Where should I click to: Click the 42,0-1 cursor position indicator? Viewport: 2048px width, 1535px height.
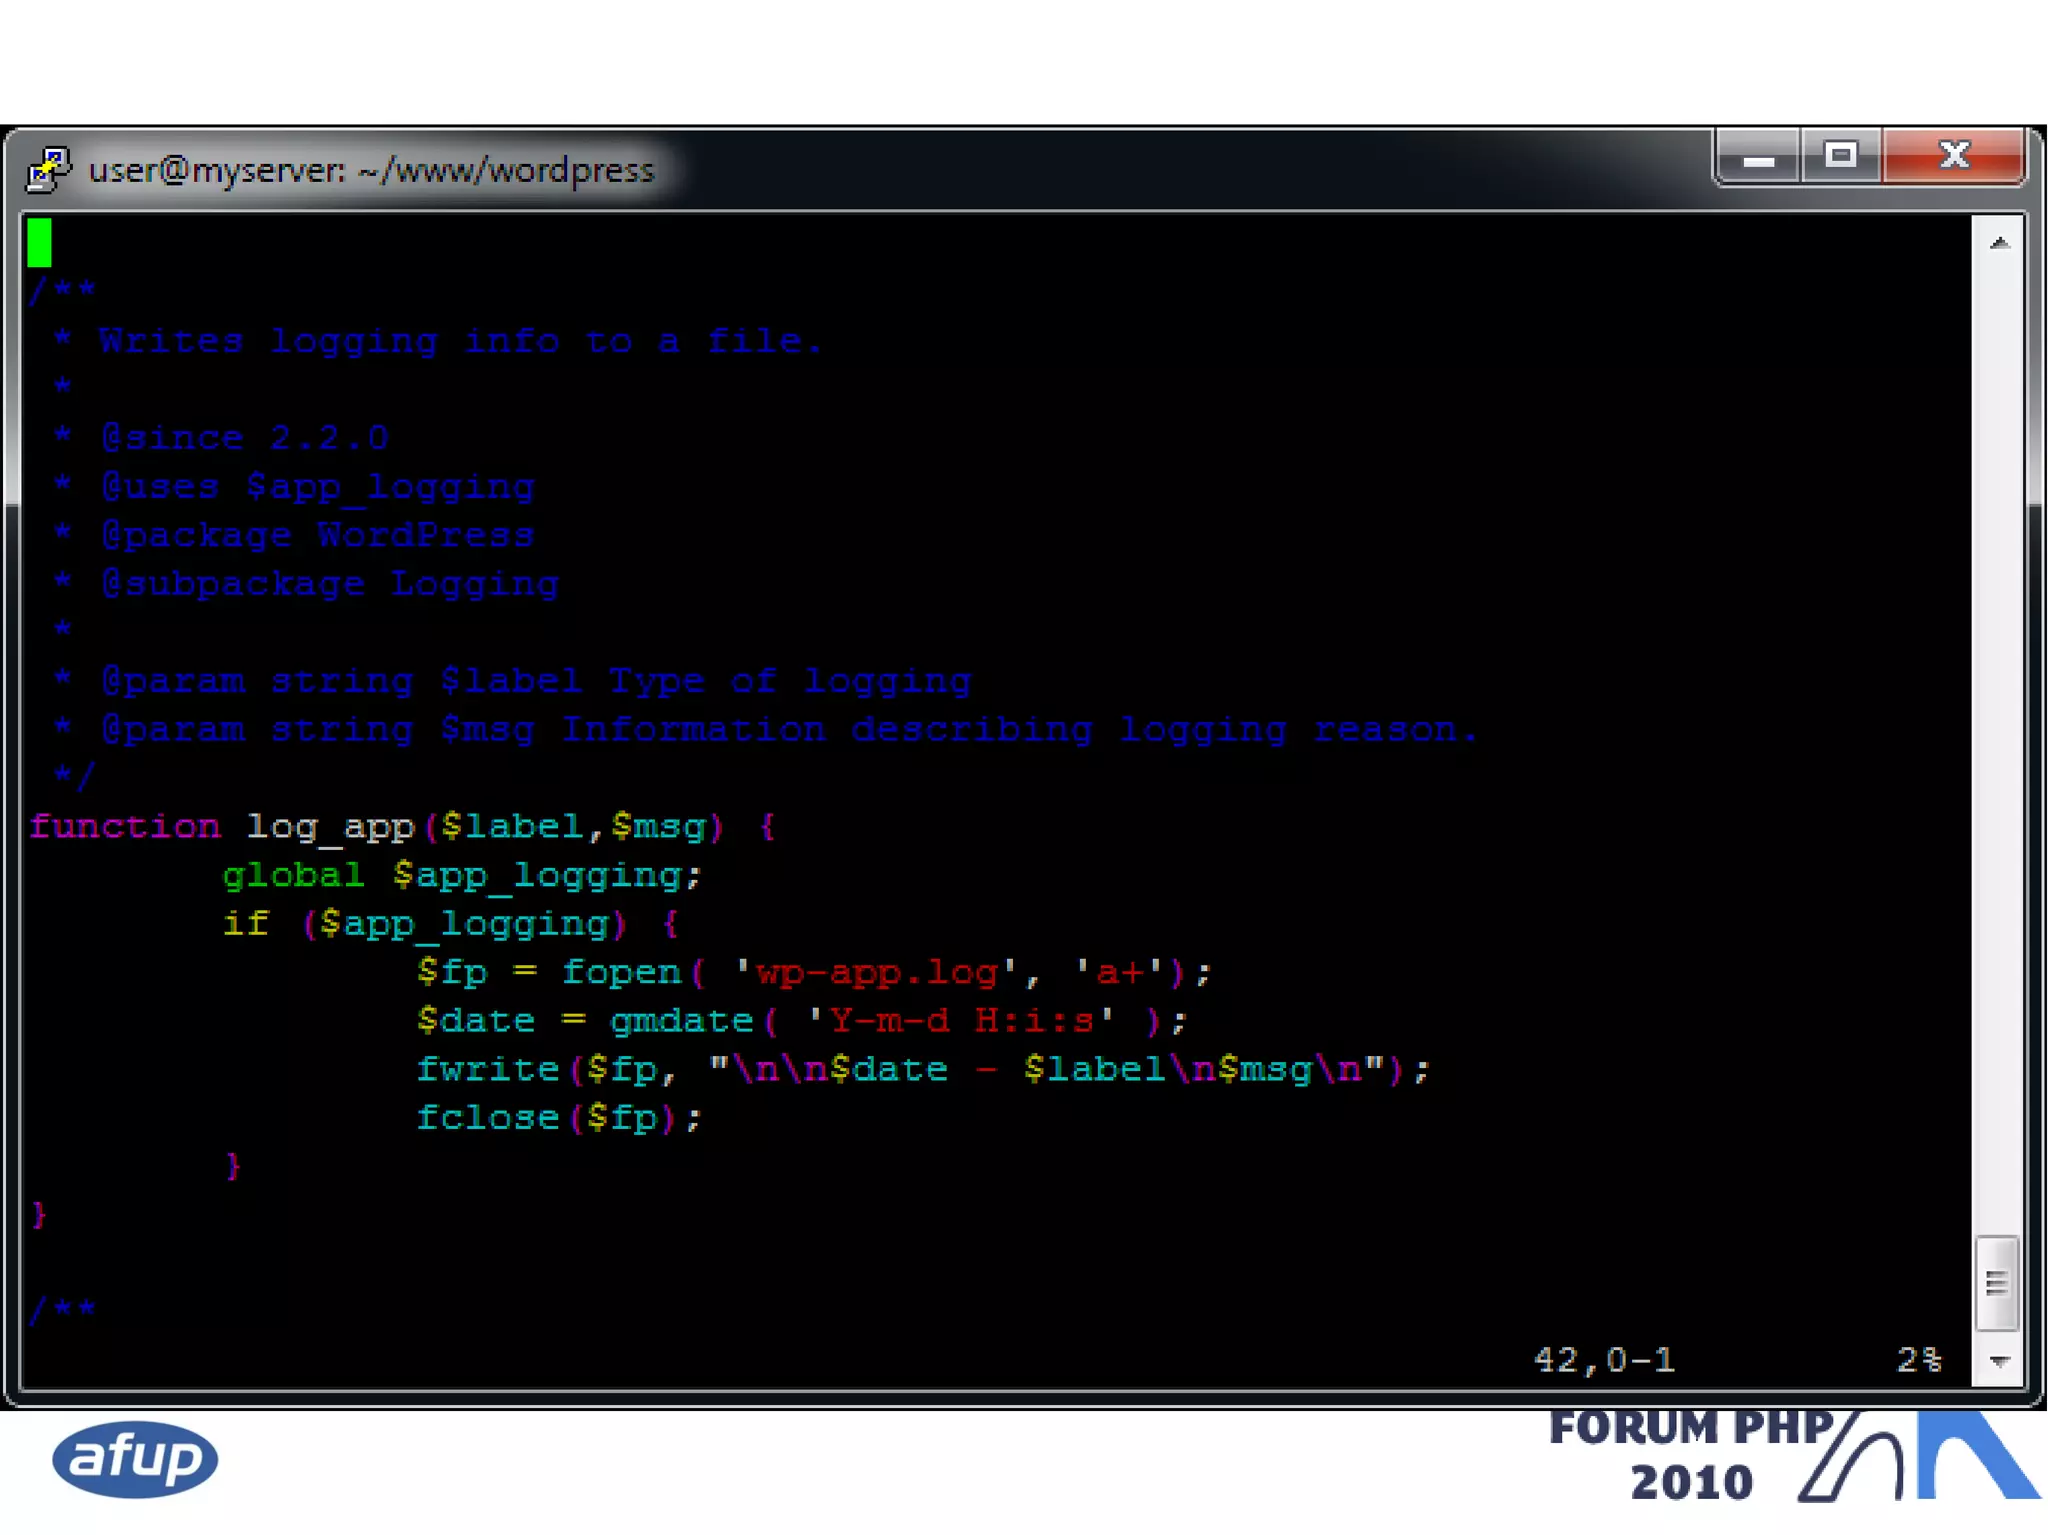1604,1360
